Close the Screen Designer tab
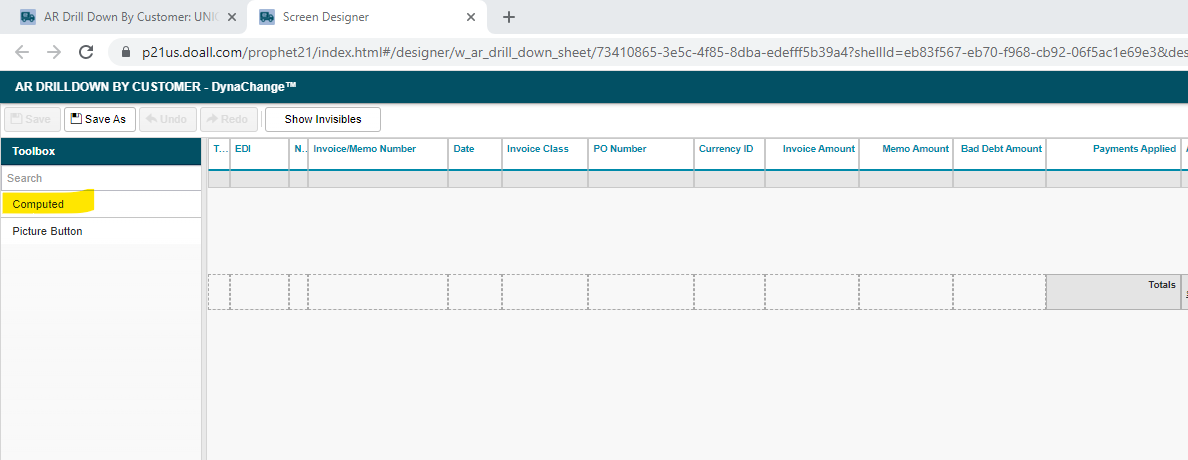The height and width of the screenshot is (460, 1188). pyautogui.click(x=471, y=17)
